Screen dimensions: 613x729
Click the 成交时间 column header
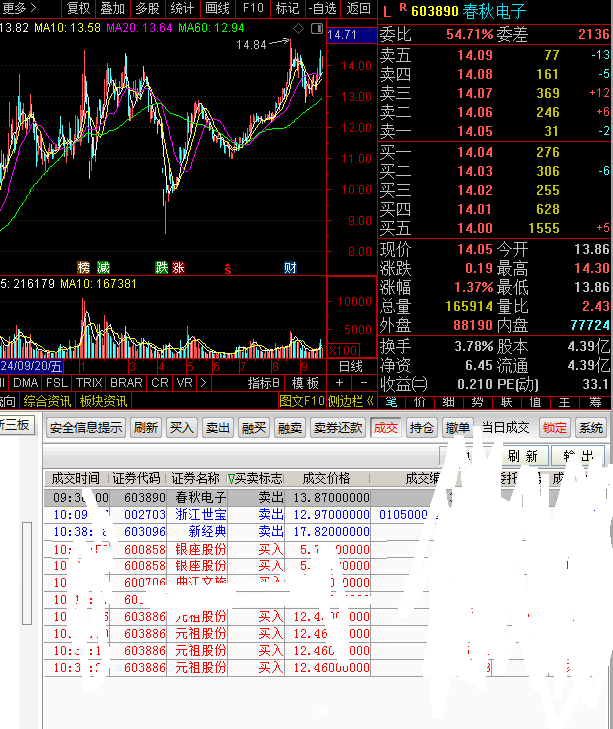point(75,478)
